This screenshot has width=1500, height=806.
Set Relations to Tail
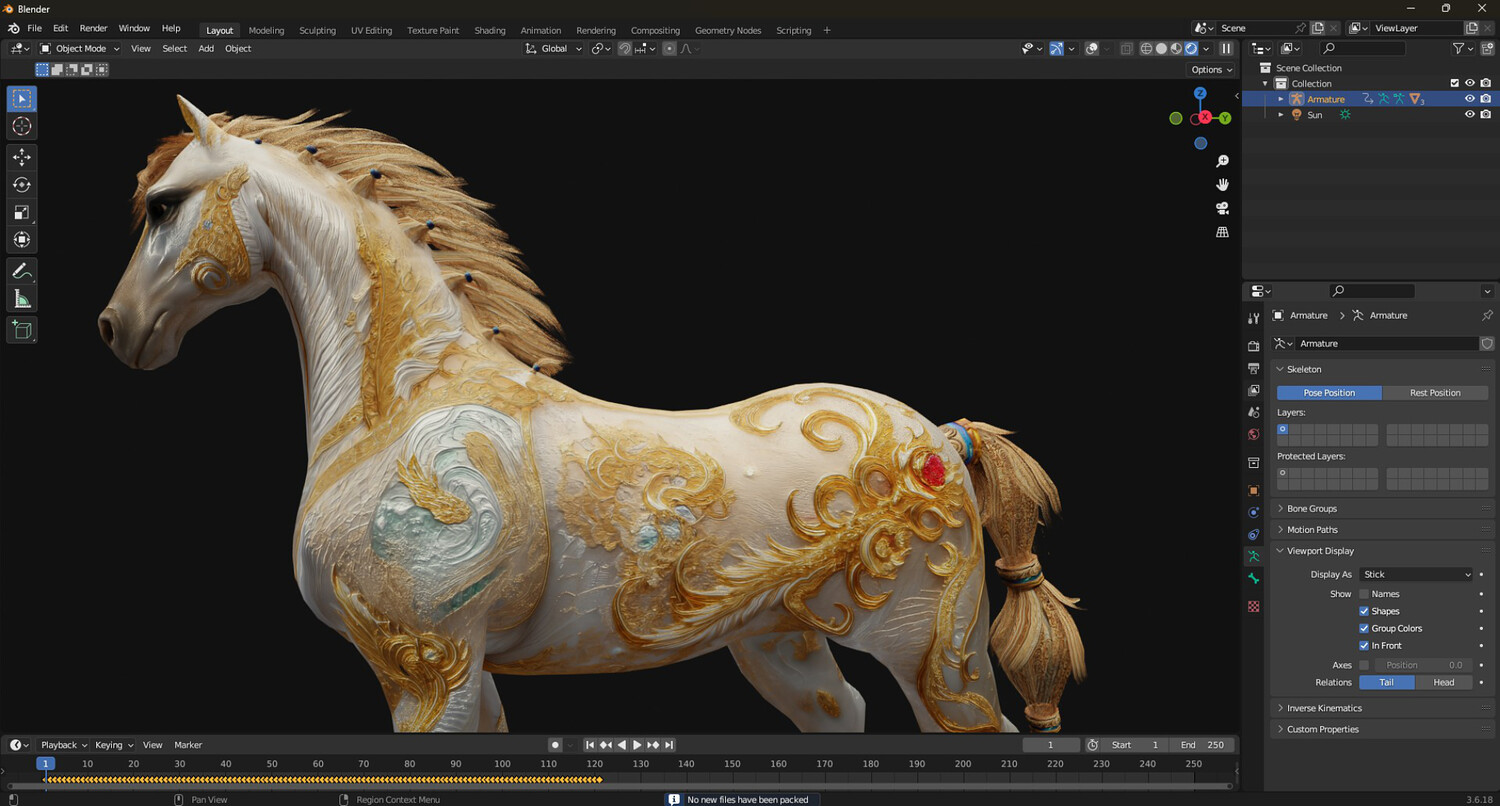tap(1387, 682)
